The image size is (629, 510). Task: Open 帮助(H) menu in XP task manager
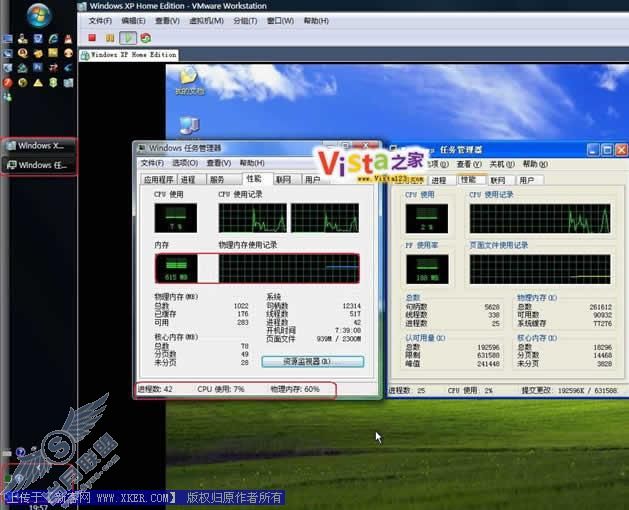535,164
